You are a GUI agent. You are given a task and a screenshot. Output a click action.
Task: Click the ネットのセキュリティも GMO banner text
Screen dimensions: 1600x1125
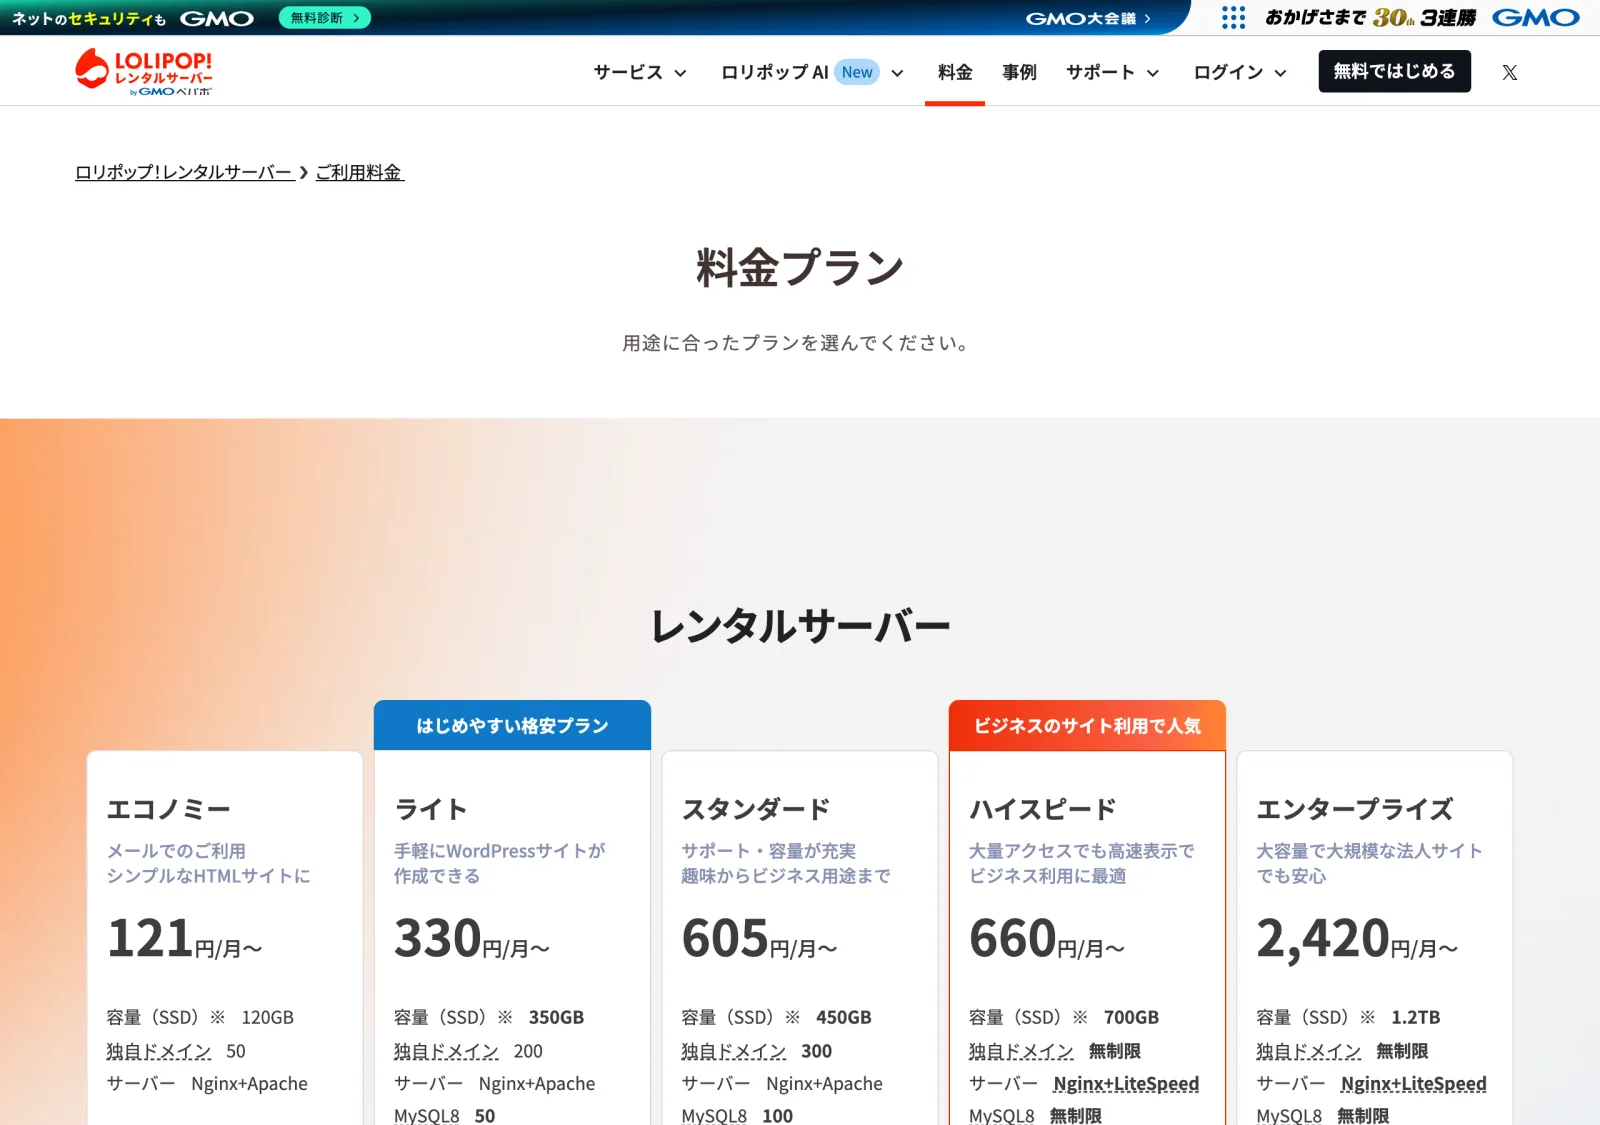tap(133, 18)
